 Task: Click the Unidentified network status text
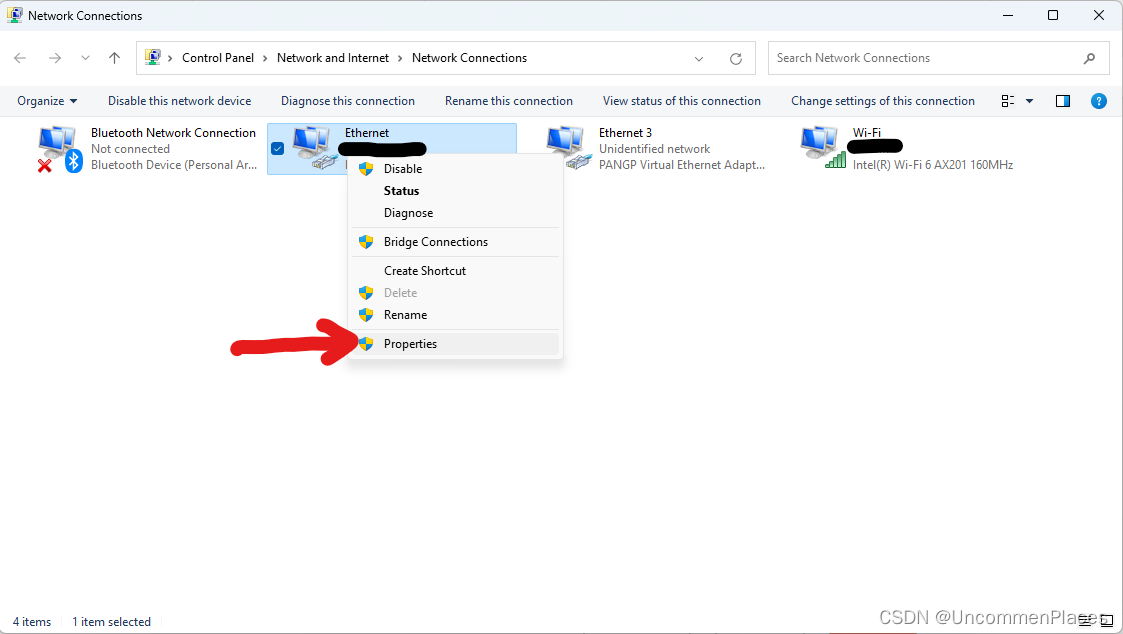click(x=655, y=149)
